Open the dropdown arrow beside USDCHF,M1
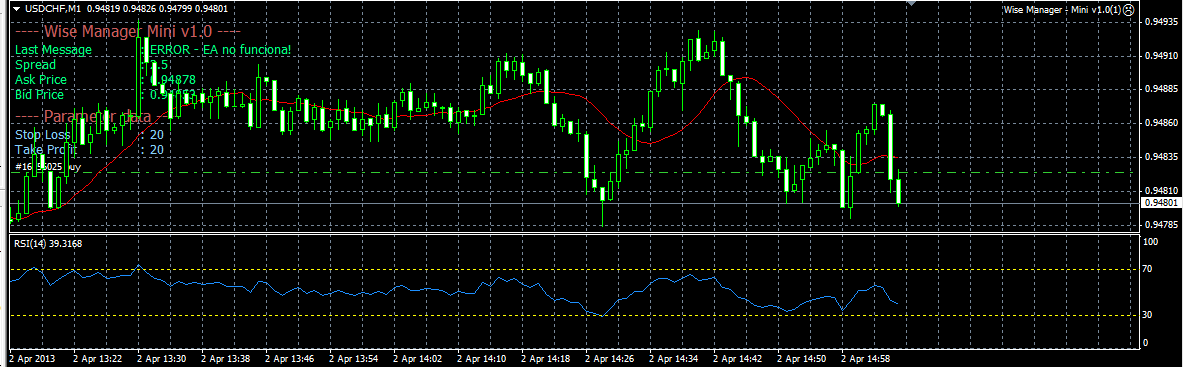The image size is (1183, 367). coord(15,9)
